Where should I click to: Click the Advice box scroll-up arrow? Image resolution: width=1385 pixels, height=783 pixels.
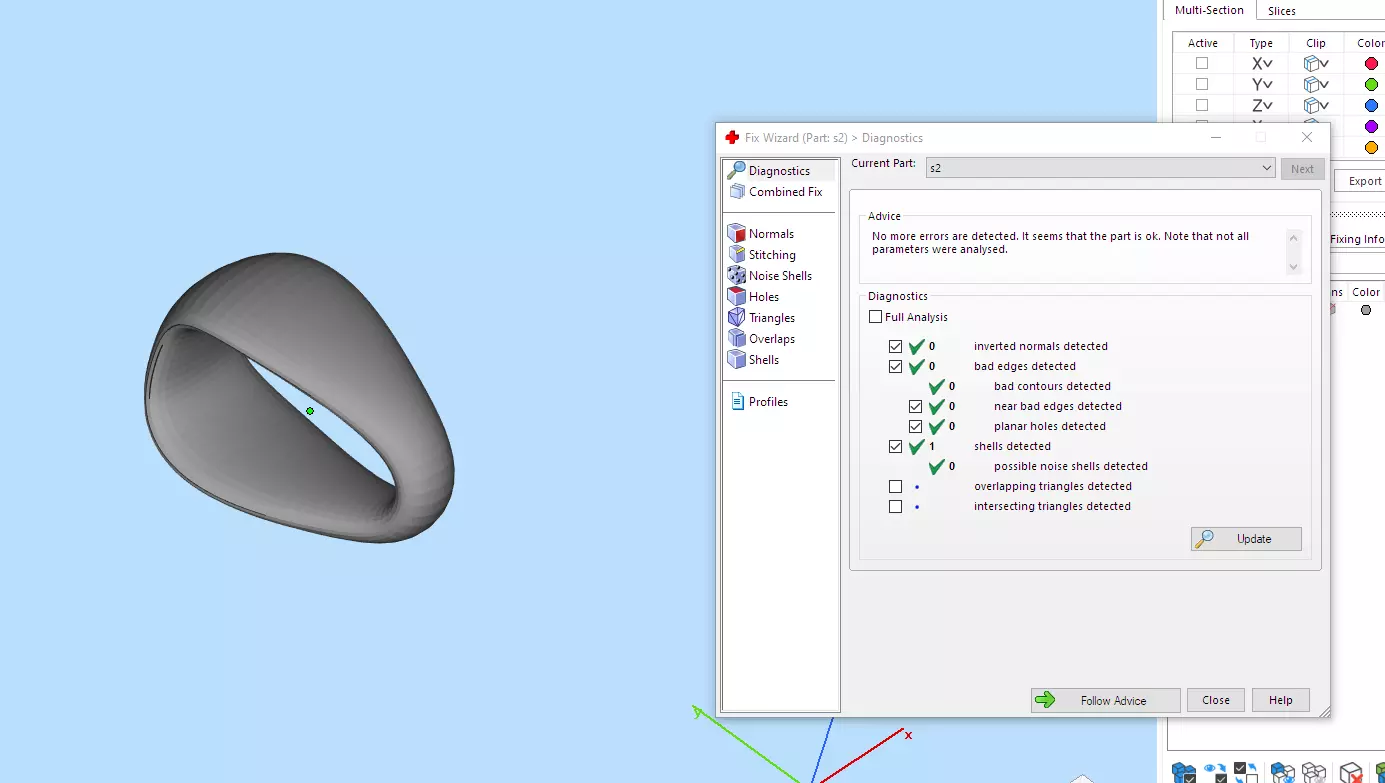[1293, 238]
